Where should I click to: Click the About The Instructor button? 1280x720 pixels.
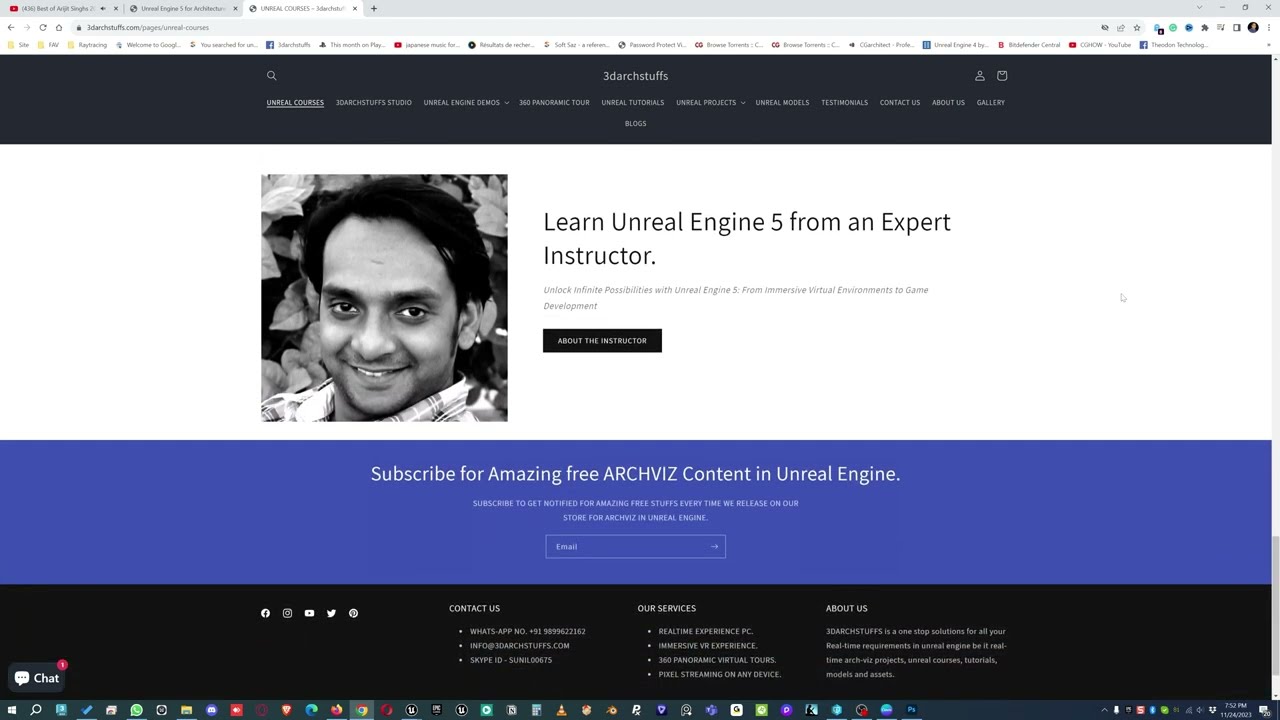pos(602,341)
